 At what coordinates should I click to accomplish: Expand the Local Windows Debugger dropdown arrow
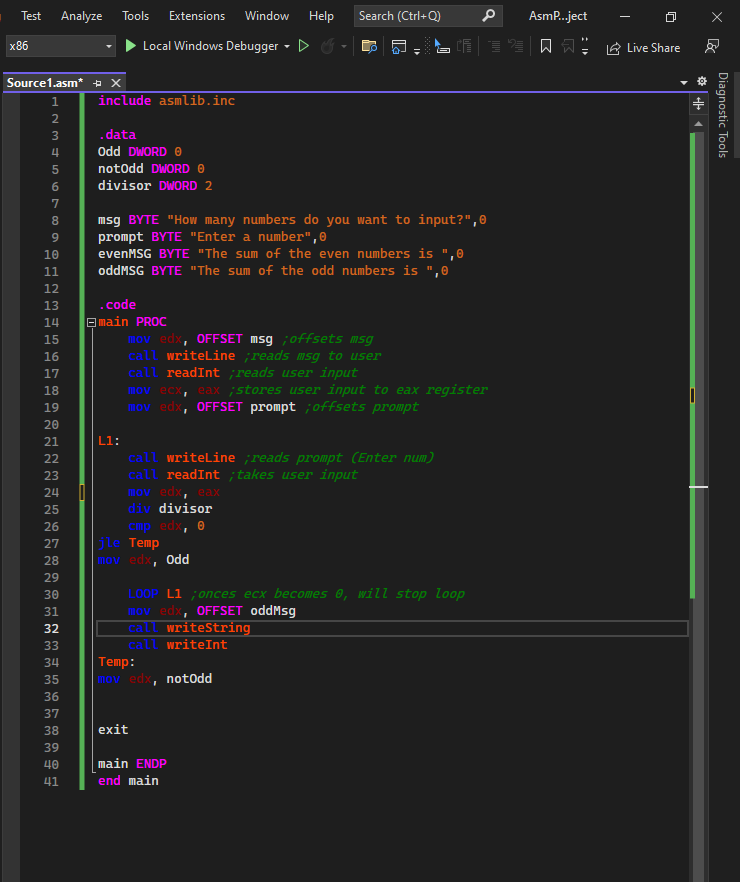pyautogui.click(x=288, y=47)
